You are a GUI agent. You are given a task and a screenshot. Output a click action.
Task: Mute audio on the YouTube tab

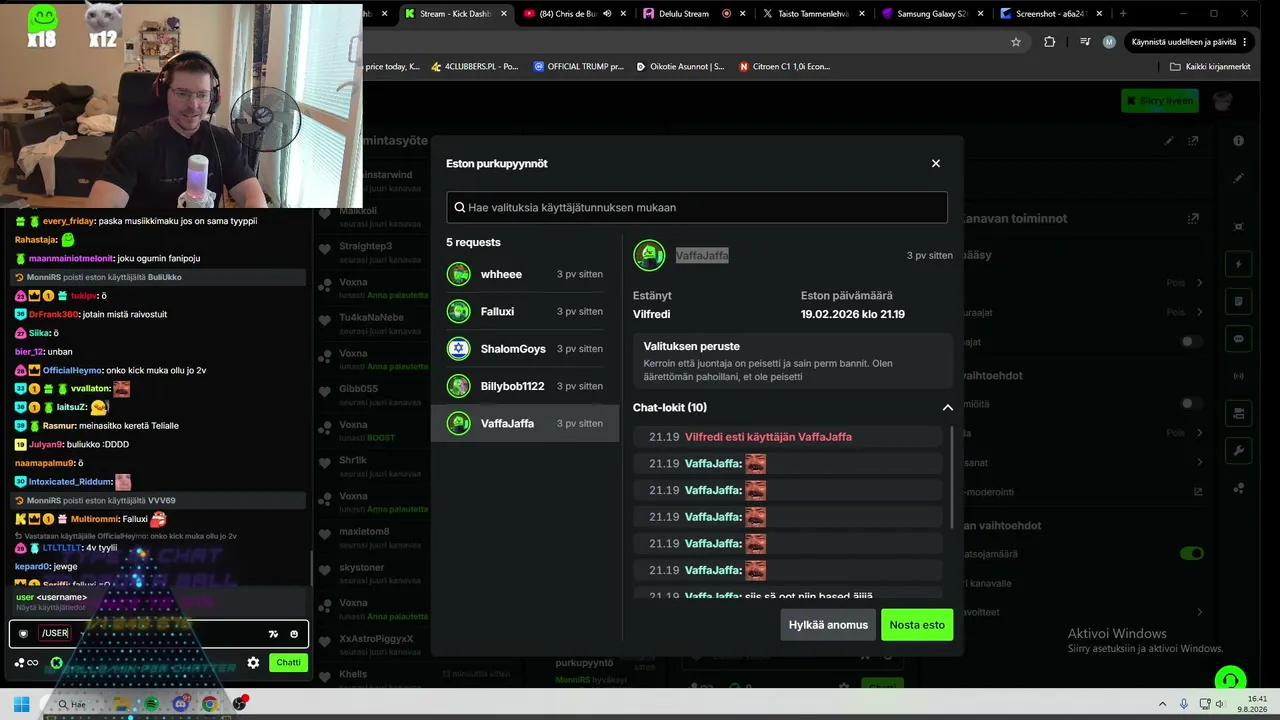click(607, 14)
